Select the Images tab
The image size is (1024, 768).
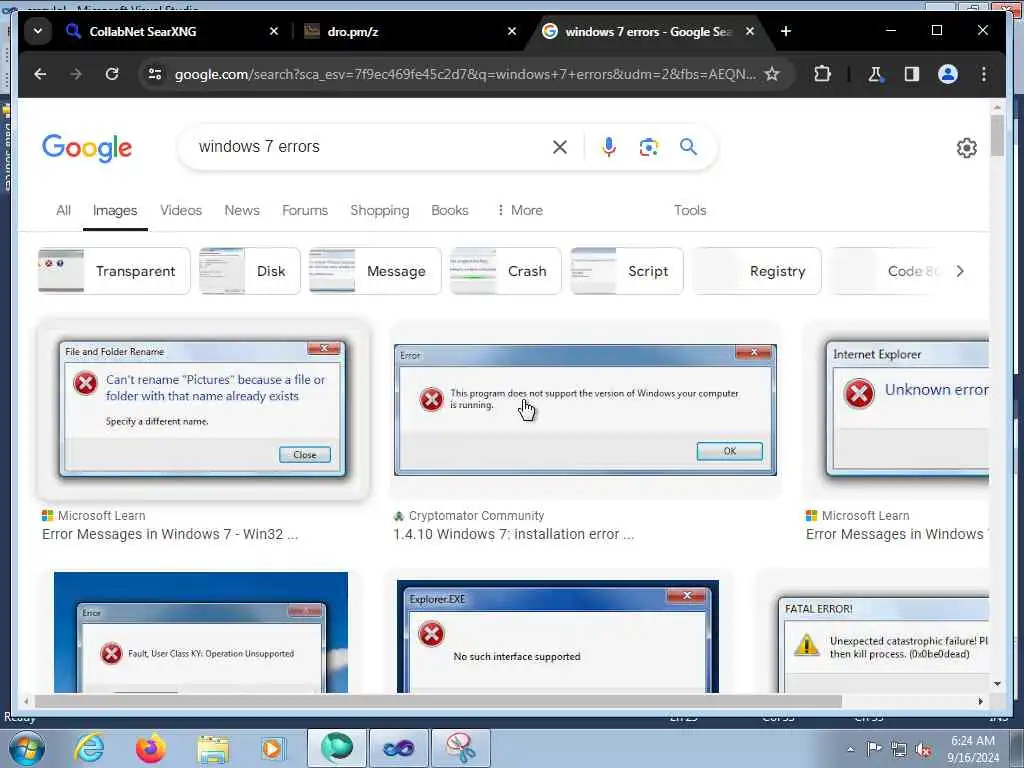point(115,210)
